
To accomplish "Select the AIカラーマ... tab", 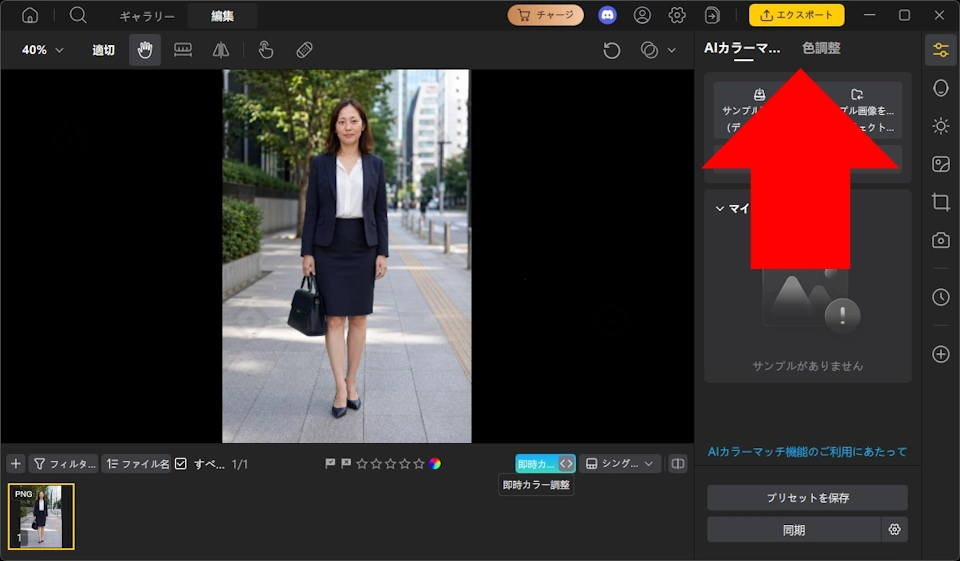I will 742,48.
